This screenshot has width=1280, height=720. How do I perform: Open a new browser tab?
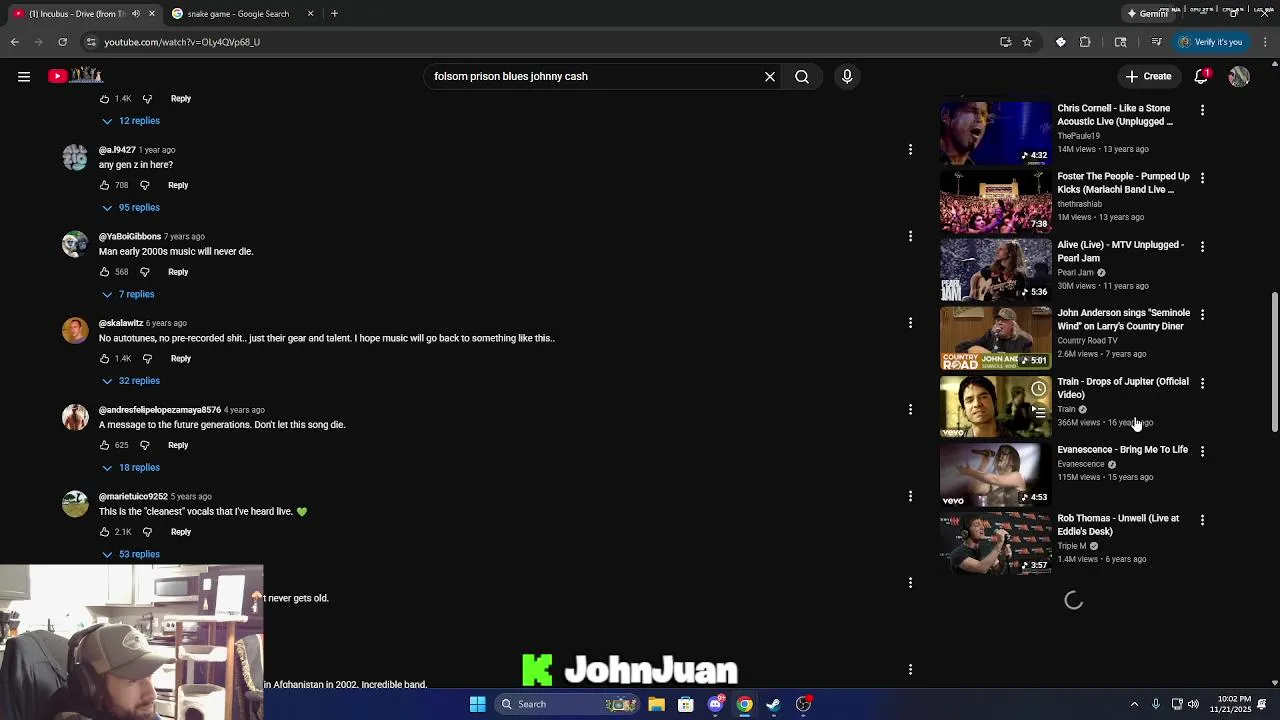tap(334, 14)
